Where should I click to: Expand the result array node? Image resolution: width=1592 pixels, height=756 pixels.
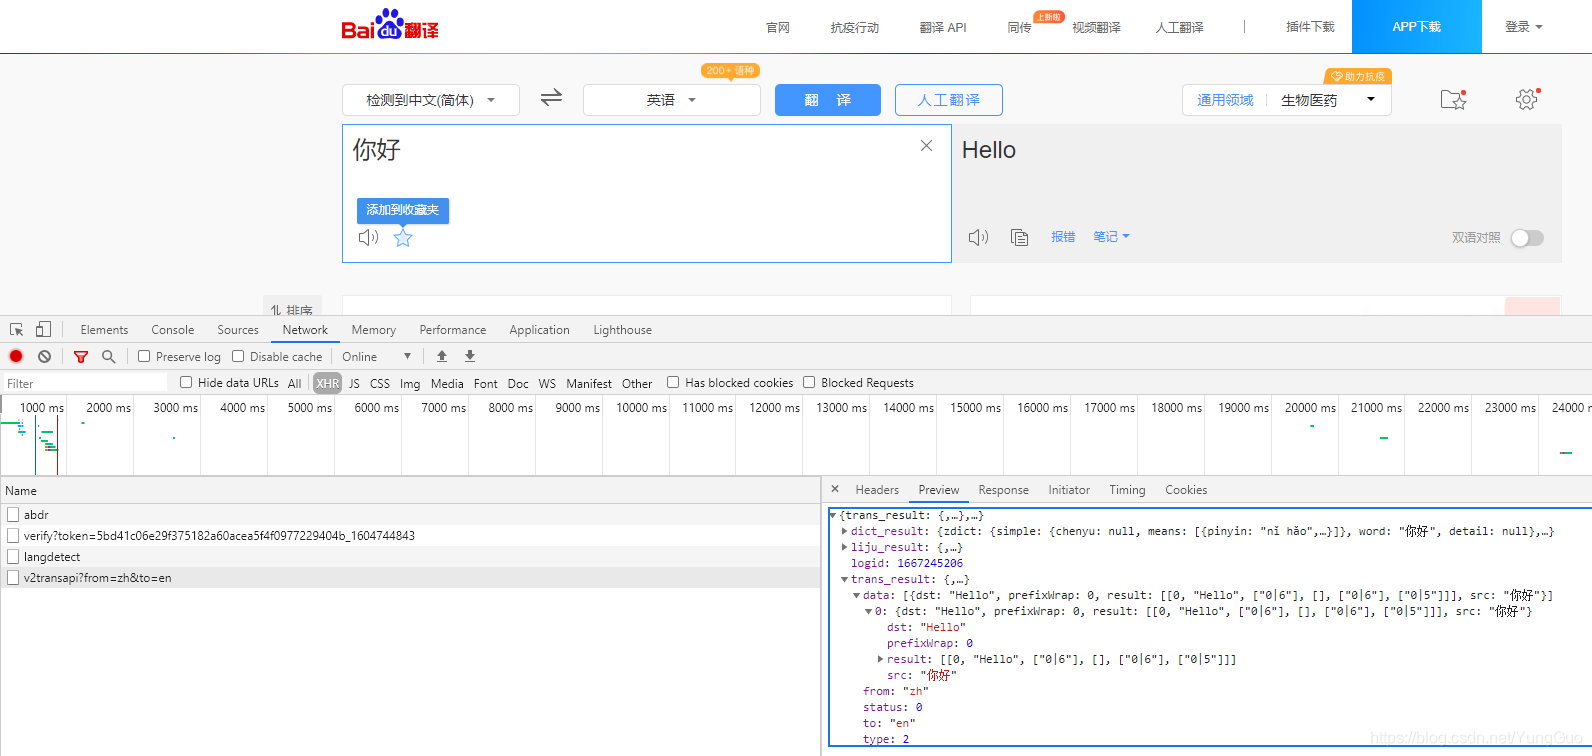[880, 659]
